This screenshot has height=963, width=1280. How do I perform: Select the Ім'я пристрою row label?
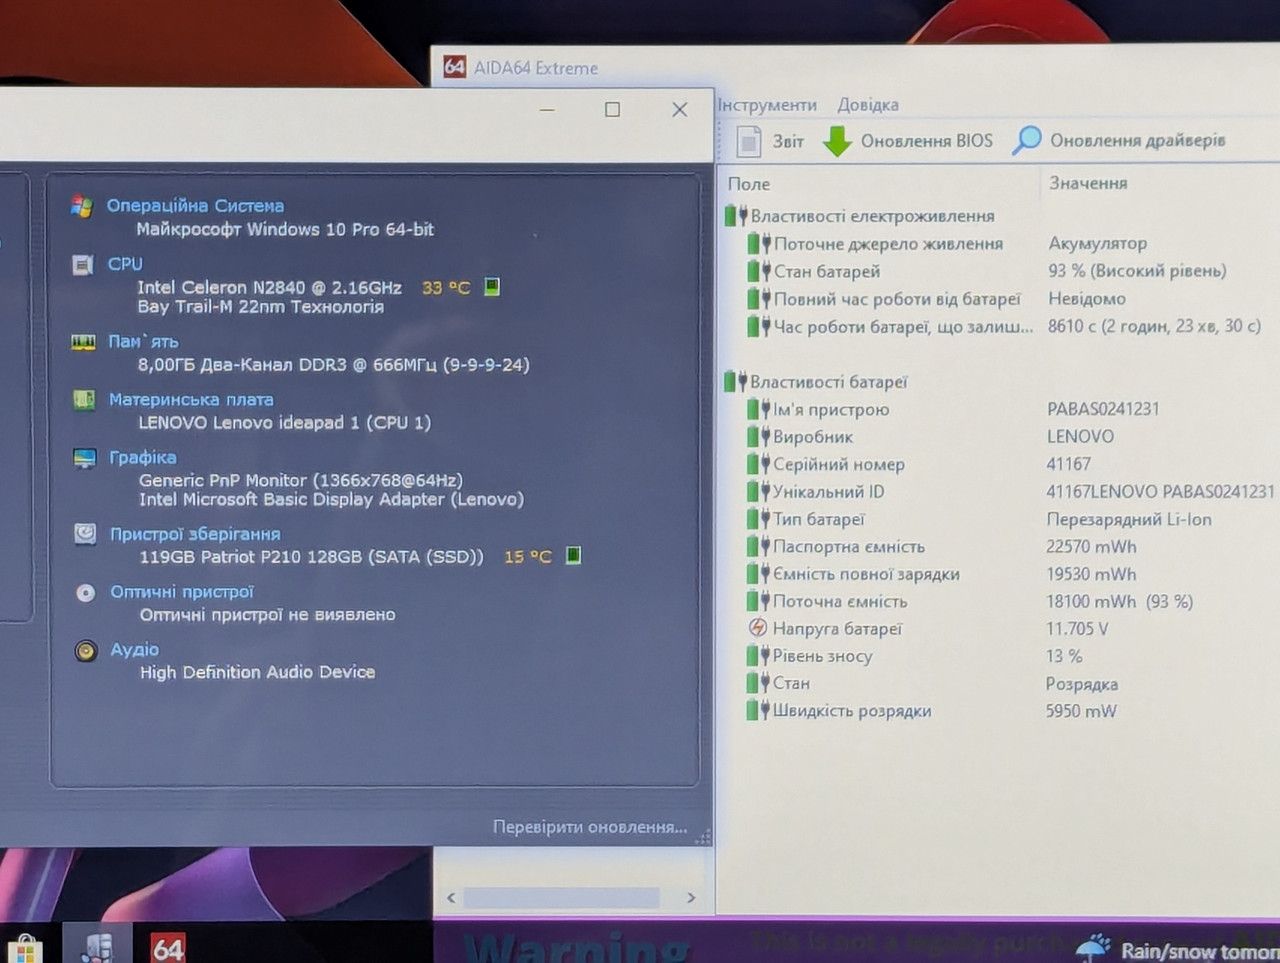831,409
